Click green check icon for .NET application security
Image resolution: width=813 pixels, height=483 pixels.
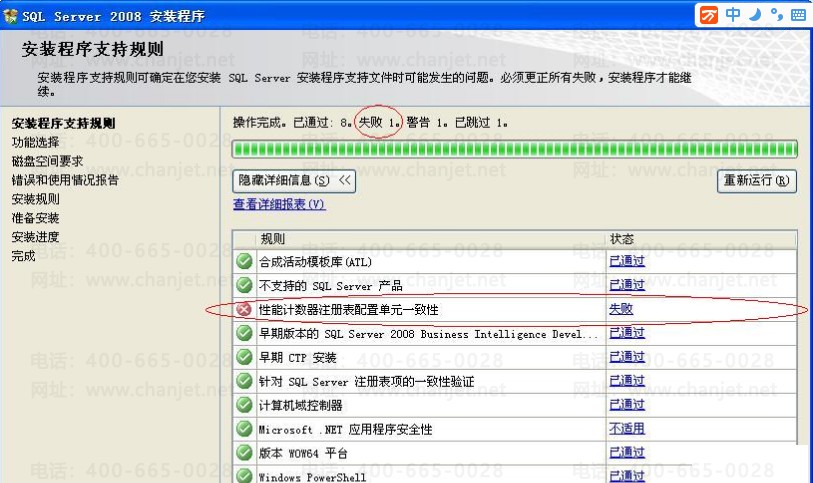click(244, 429)
